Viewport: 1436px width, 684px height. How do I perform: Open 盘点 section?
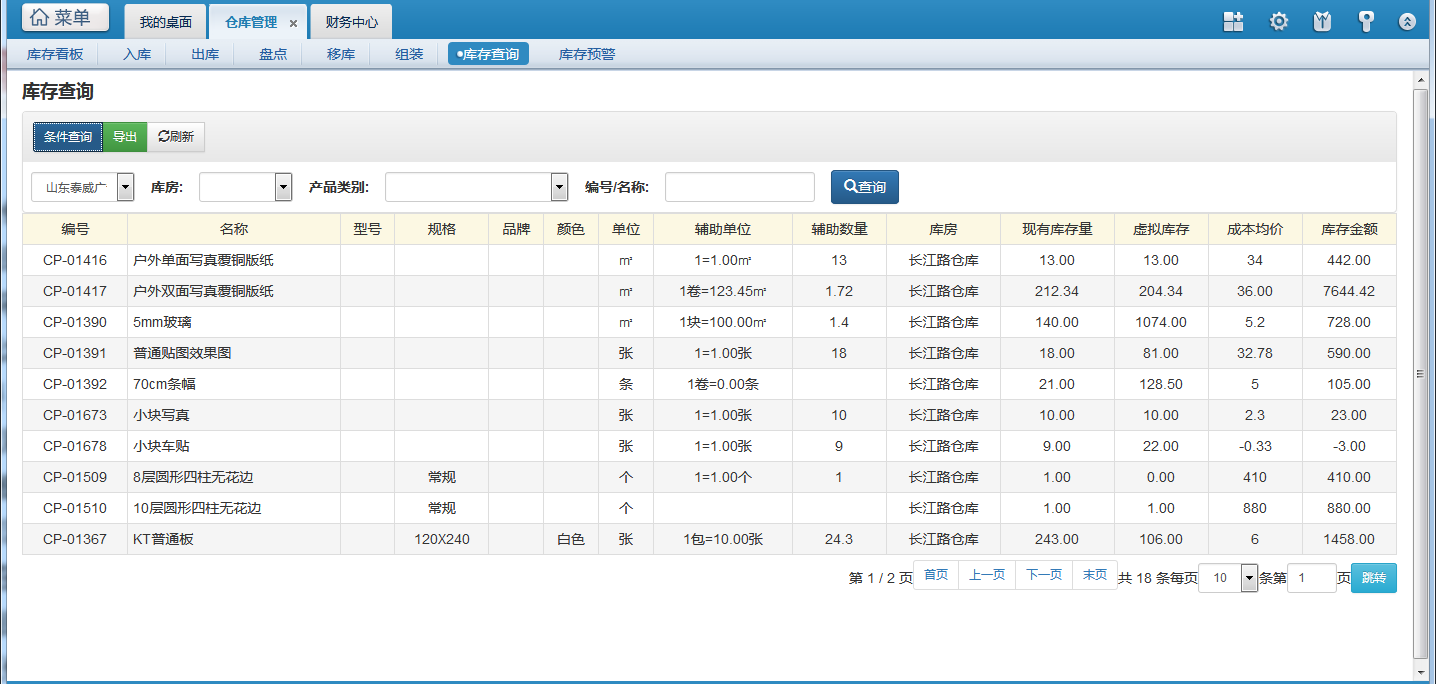tap(273, 54)
